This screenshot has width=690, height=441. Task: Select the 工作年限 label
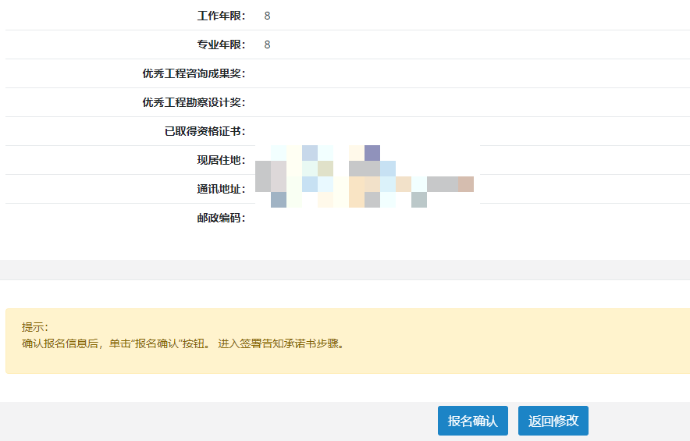tap(221, 16)
